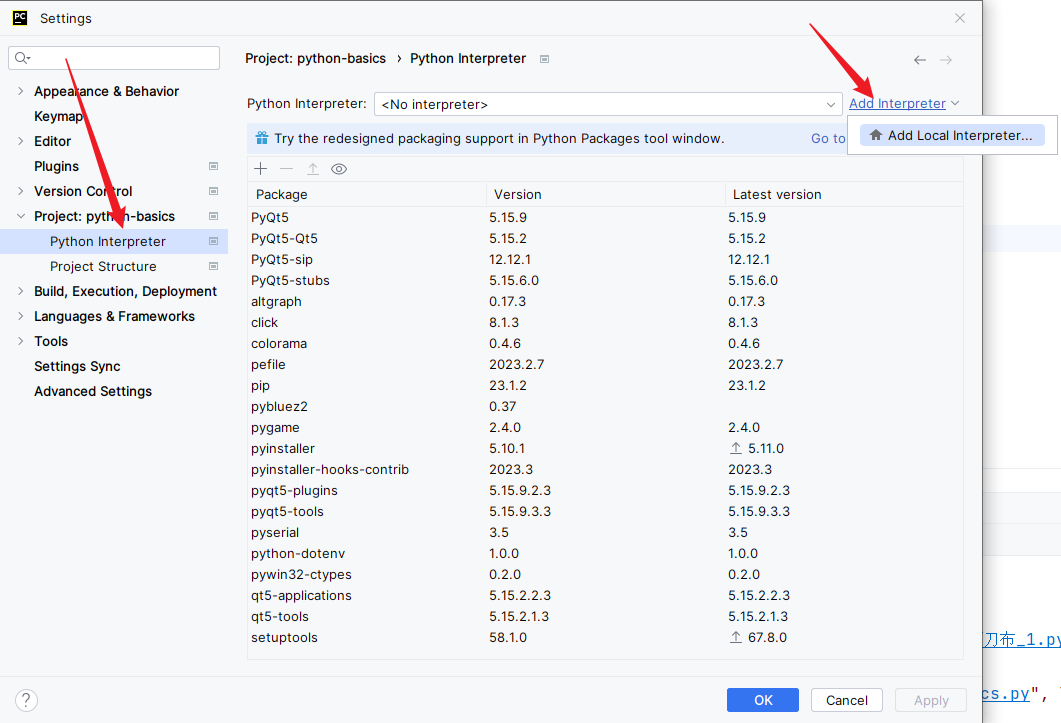
Task: Click project settings icon next to Version Control
Action: coord(213,191)
